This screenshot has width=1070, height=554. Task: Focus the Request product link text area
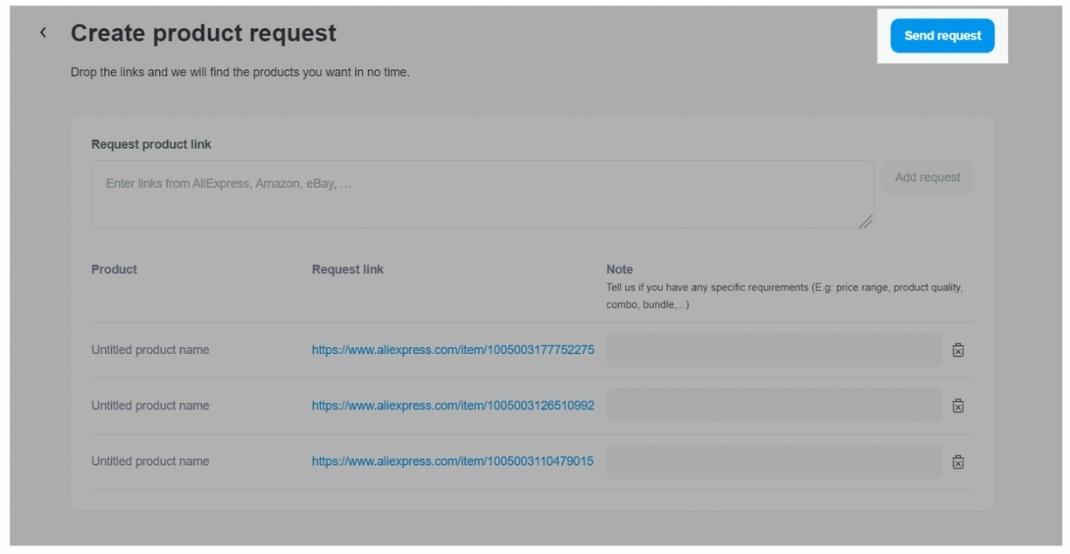pyautogui.click(x=482, y=194)
